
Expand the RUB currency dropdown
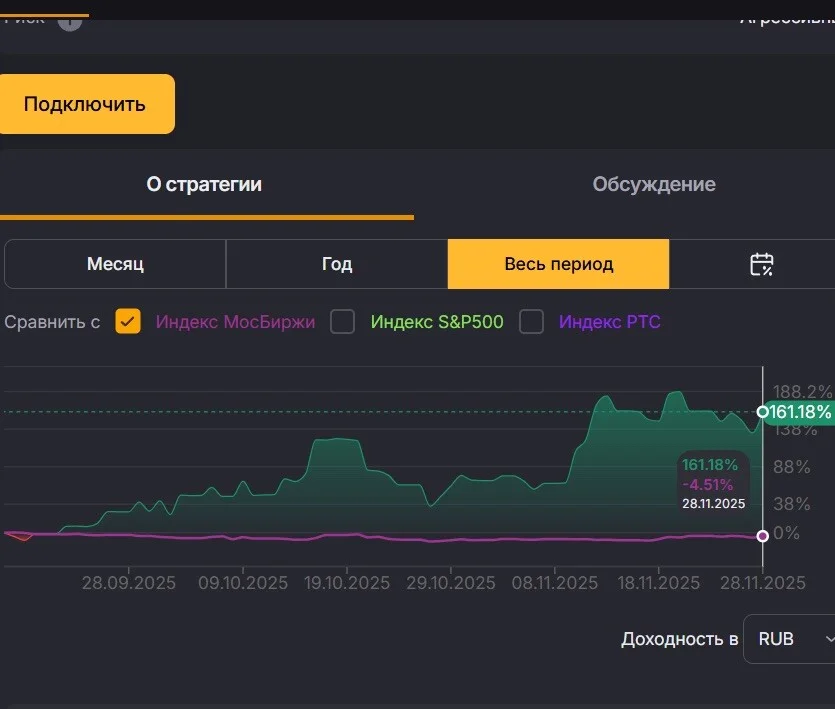[x=789, y=639]
